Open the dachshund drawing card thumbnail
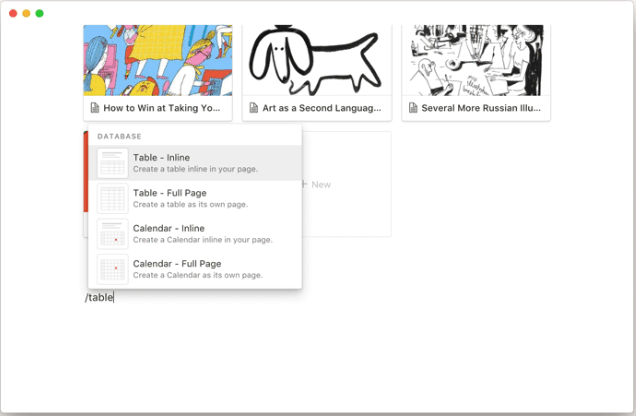The image size is (636, 416). coord(317,60)
